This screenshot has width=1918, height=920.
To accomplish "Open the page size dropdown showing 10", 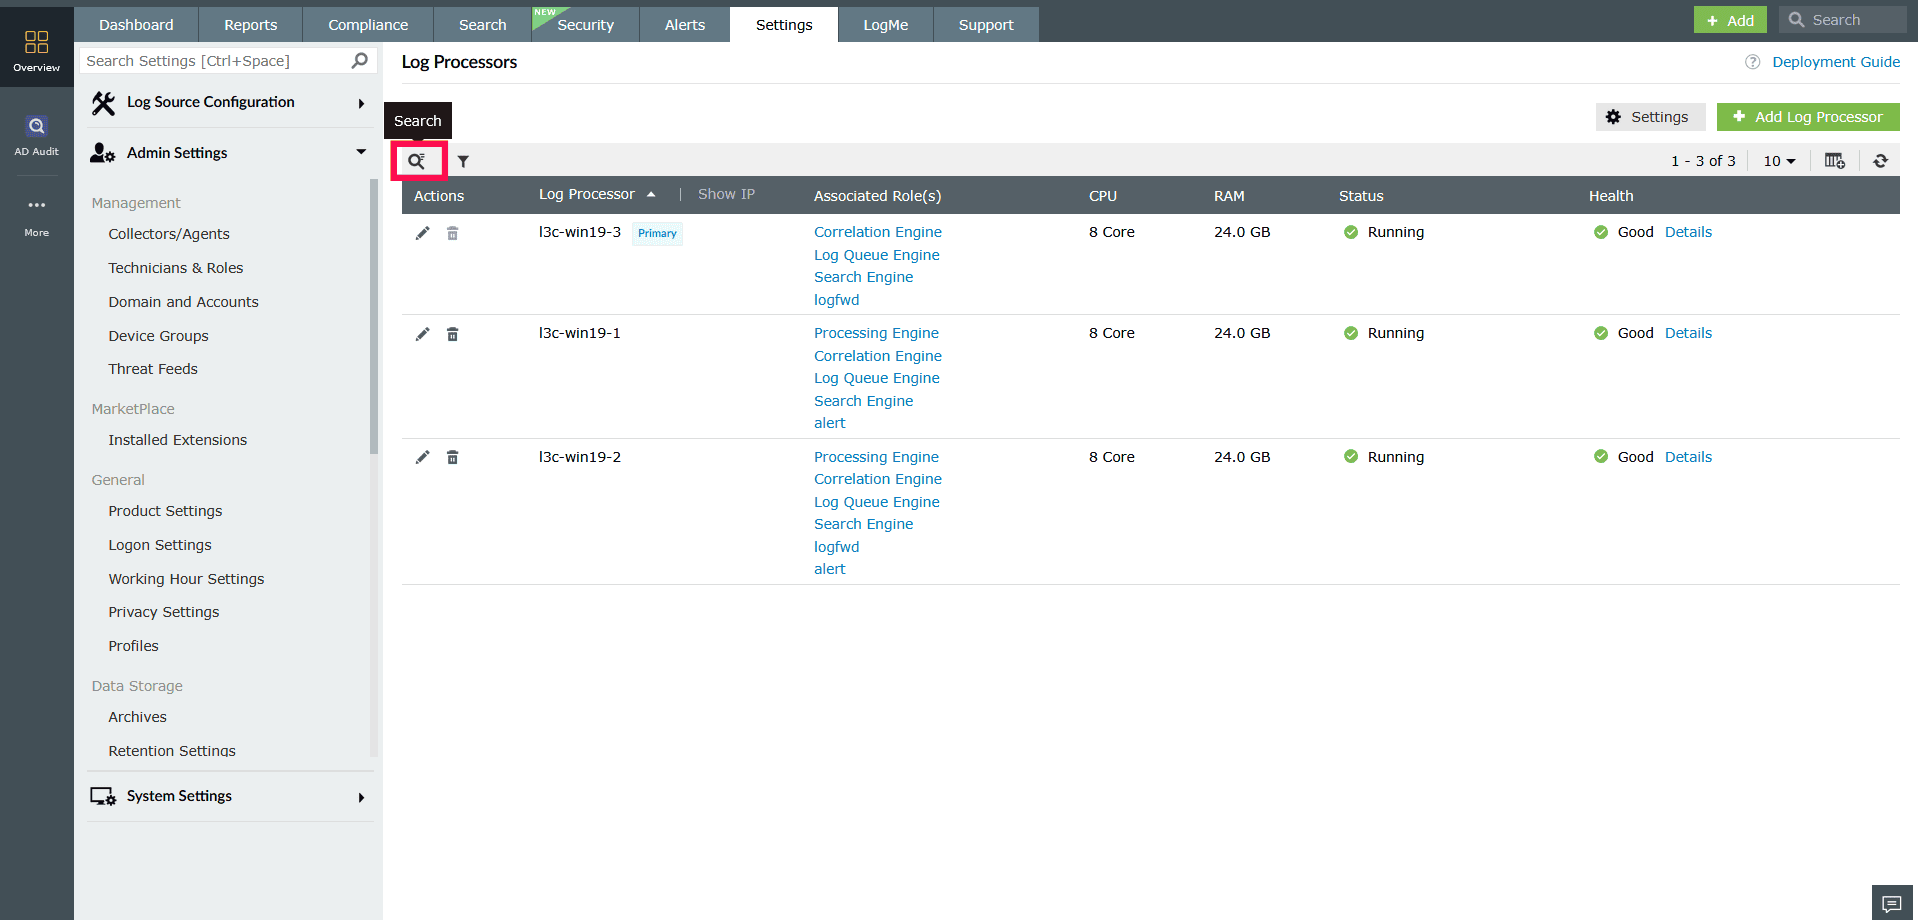I will point(1778,160).
